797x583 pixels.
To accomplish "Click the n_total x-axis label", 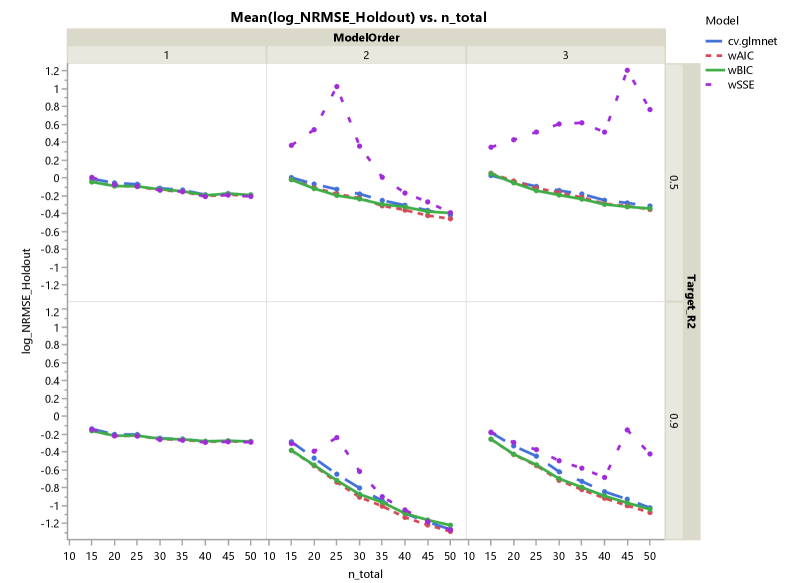I will coord(365,574).
